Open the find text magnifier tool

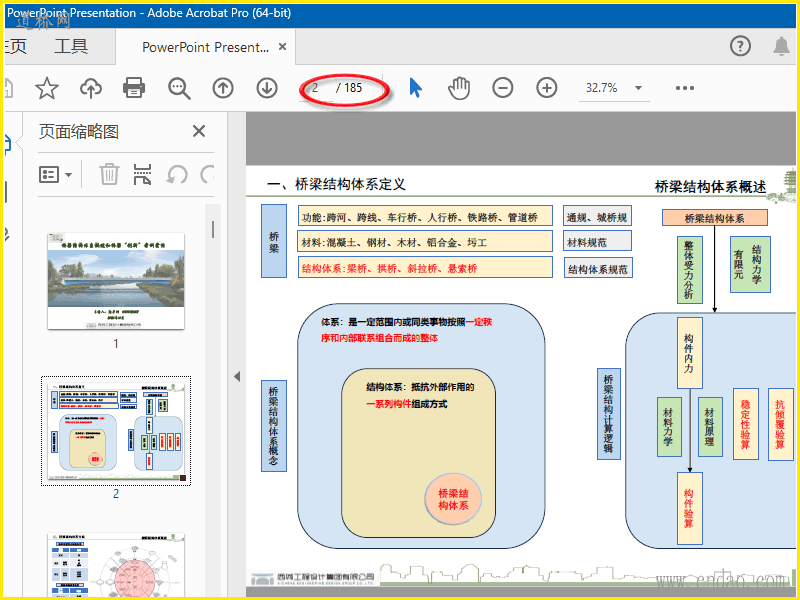(179, 88)
